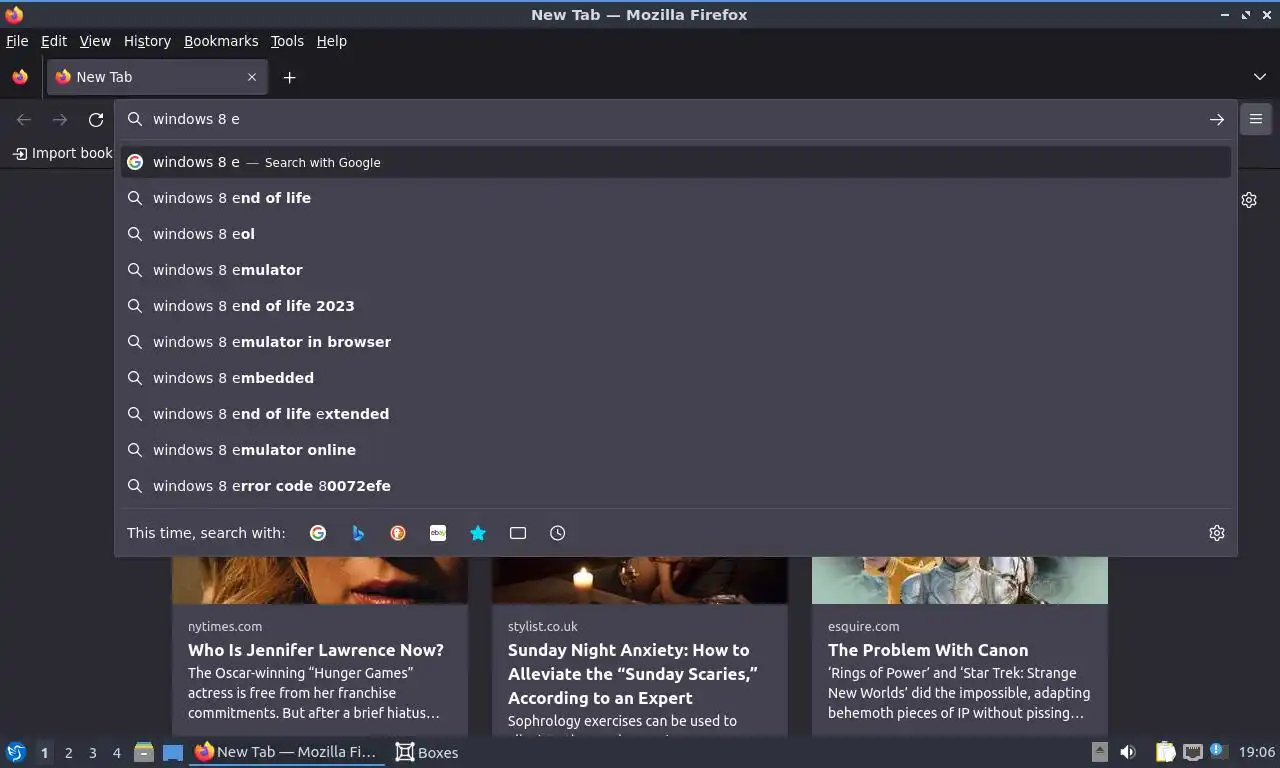Select suggestion 'windows 8 end of life'
Image resolution: width=1280 pixels, height=768 pixels.
(676, 198)
